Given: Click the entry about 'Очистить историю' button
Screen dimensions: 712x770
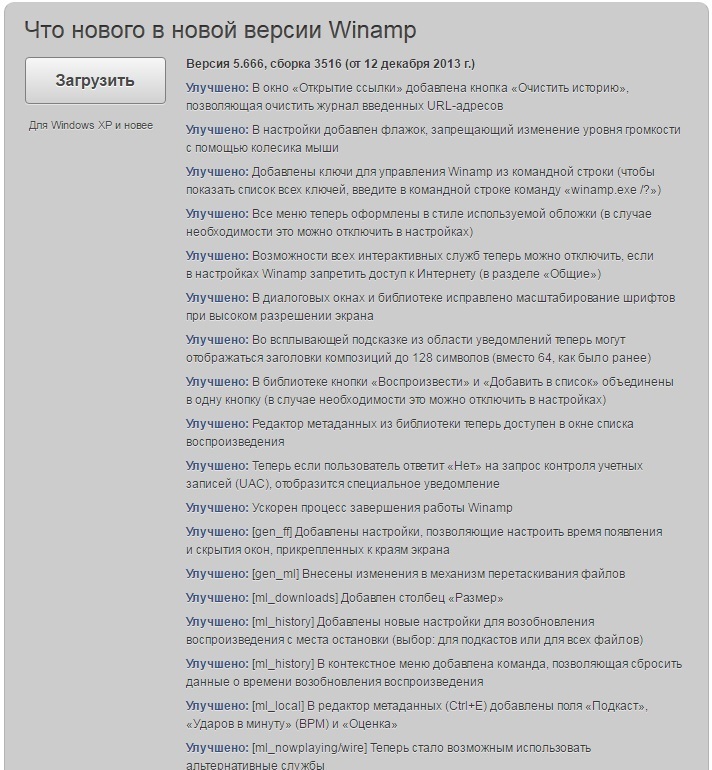Looking at the screenshot, I should [408, 97].
